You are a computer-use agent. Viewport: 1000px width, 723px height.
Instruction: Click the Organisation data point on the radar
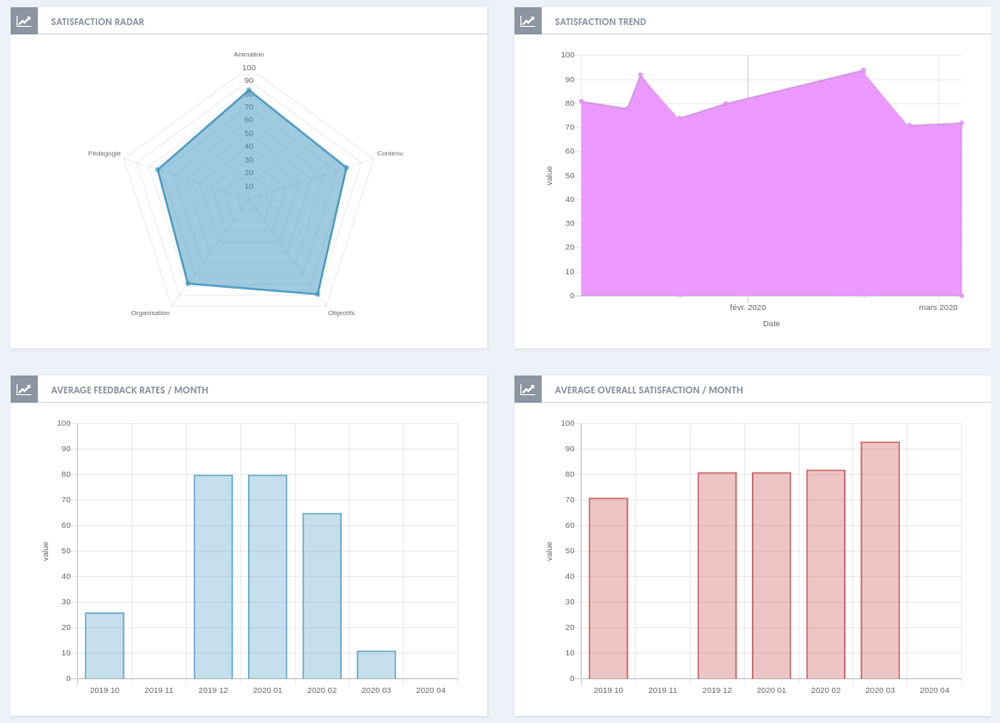tap(187, 285)
